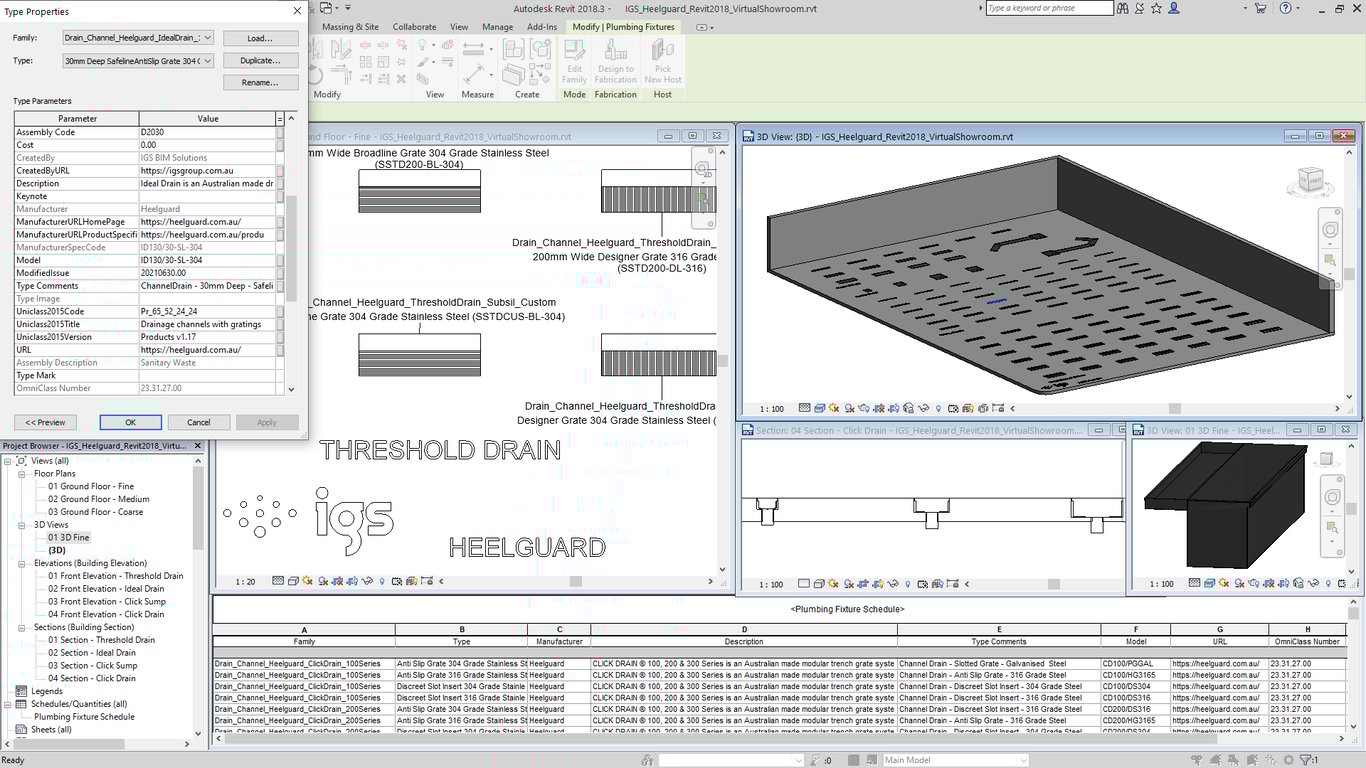Click the Design to Fabrication icon
1366x768 pixels.
[615, 52]
